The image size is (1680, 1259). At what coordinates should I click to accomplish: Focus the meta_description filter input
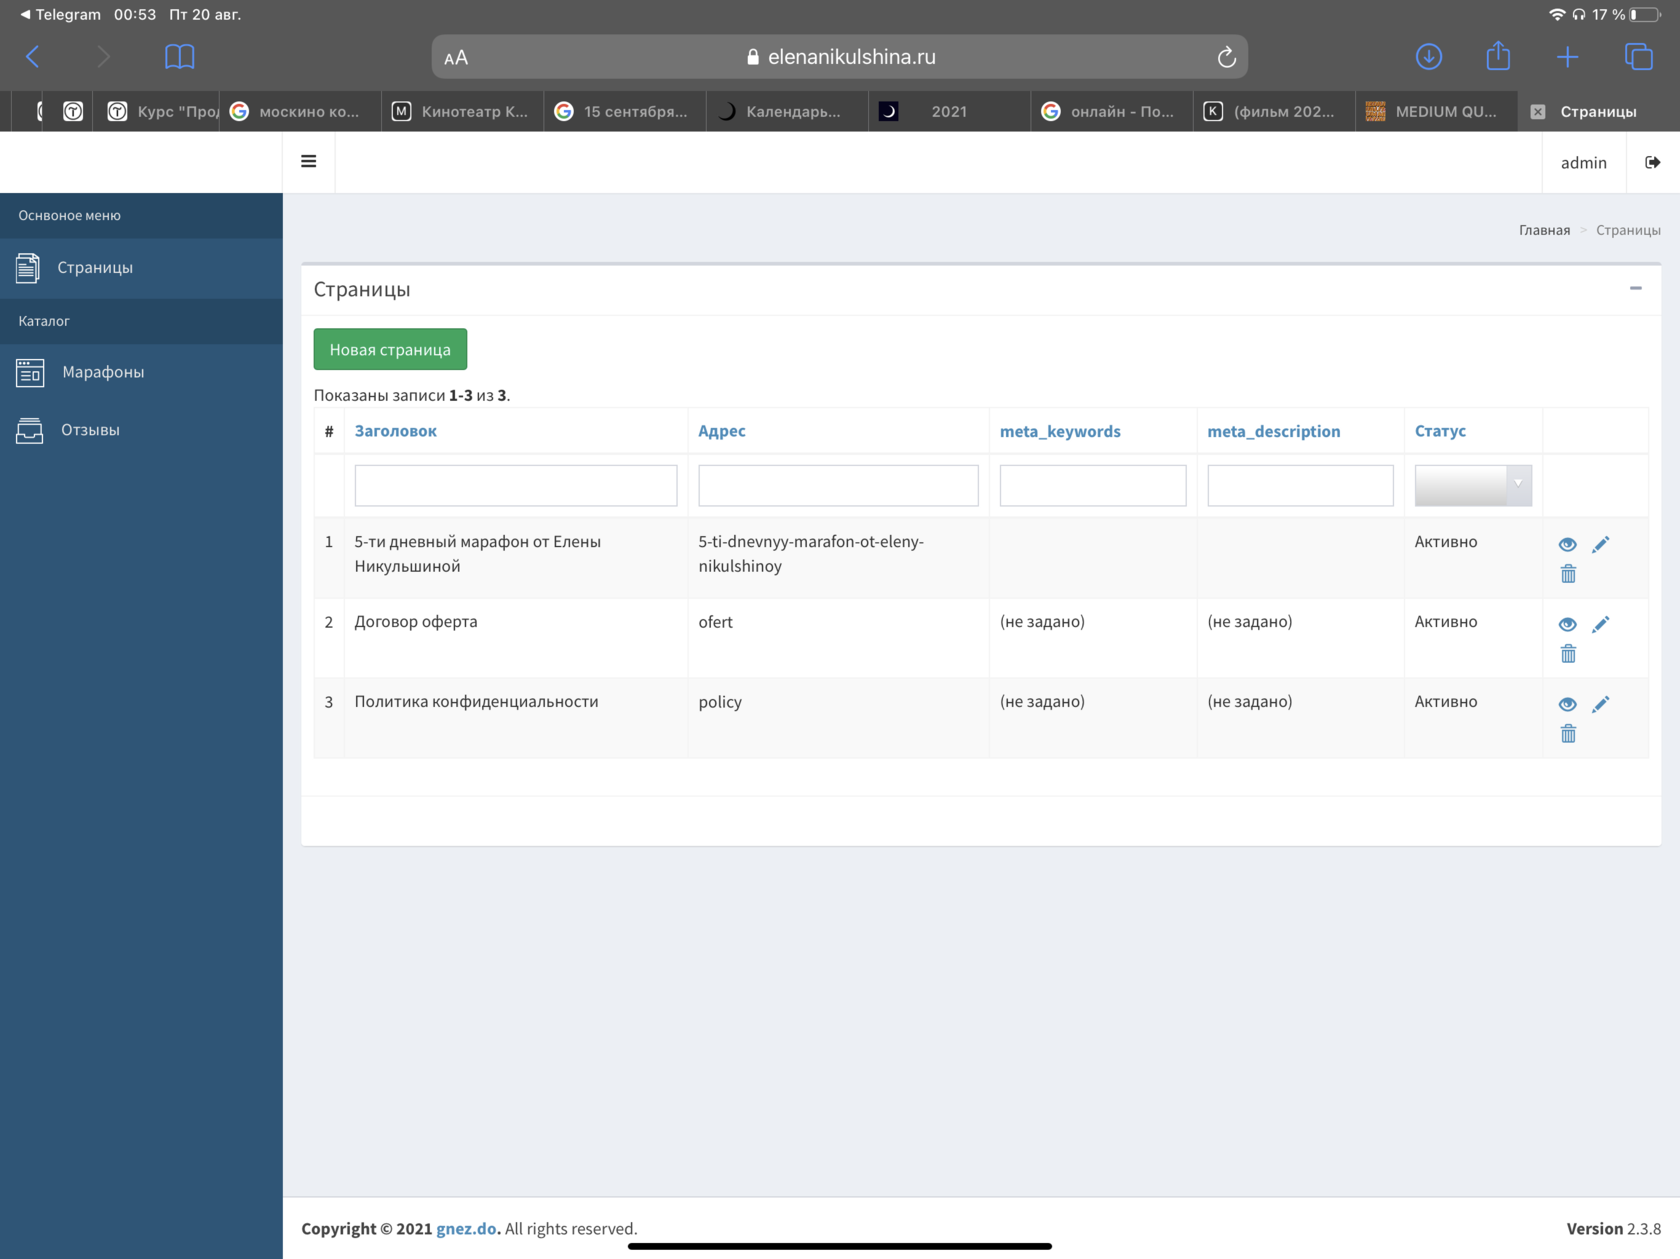(x=1300, y=485)
